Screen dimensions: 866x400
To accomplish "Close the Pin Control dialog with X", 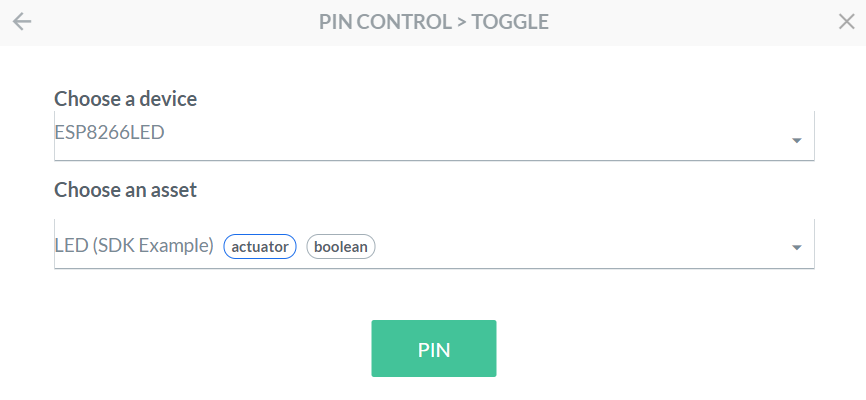I will [x=846, y=22].
